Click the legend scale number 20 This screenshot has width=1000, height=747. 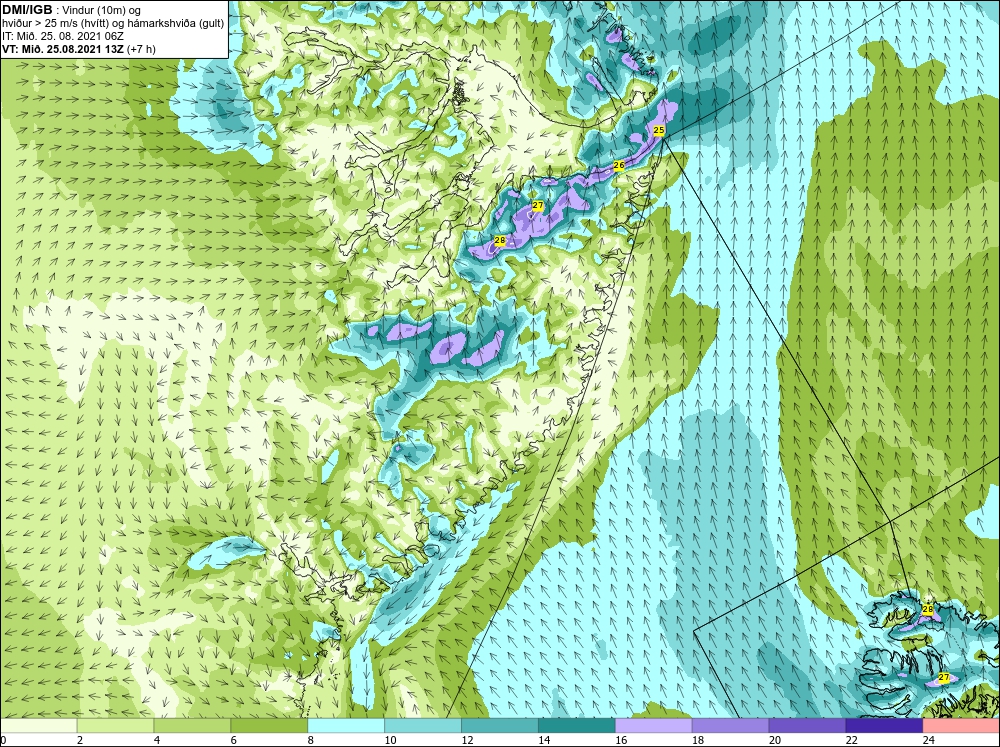[775, 740]
